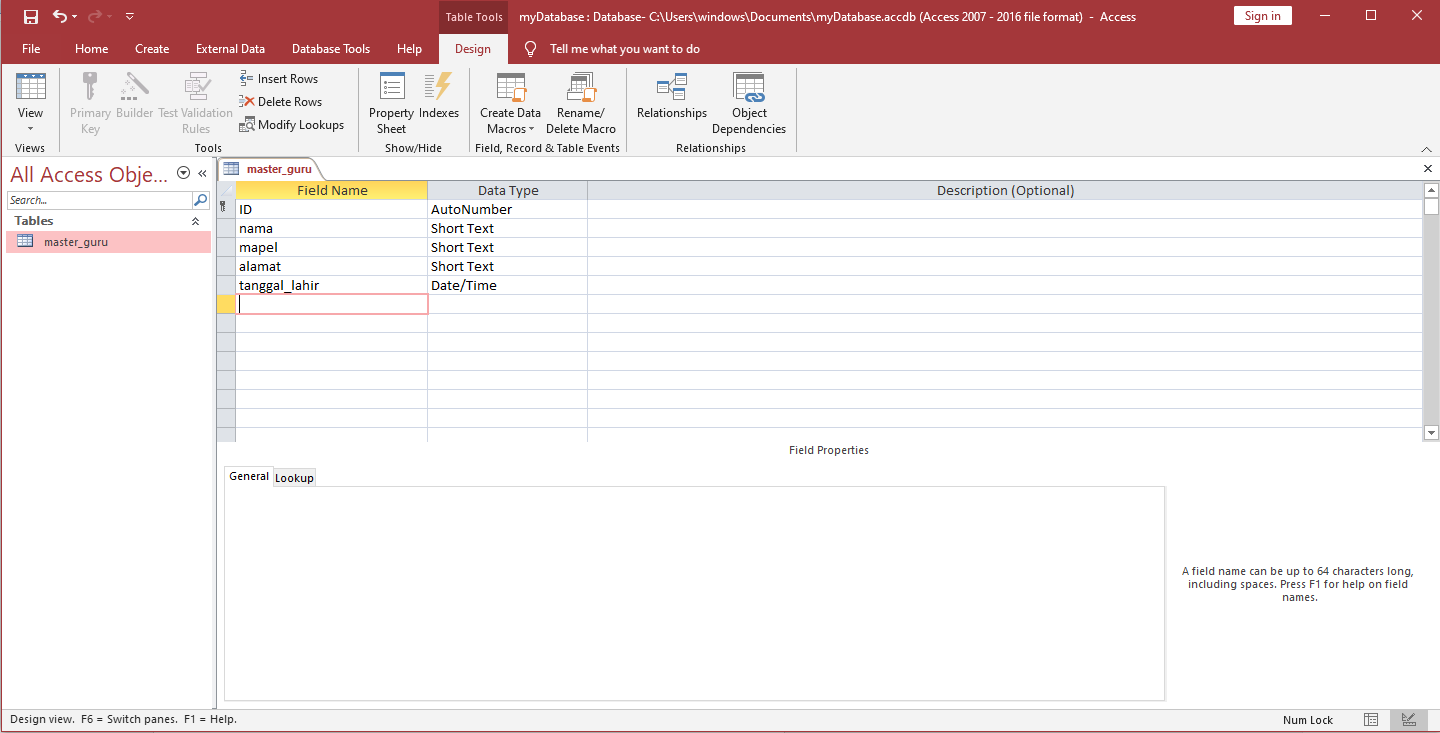The width and height of the screenshot is (1440, 733).
Task: Collapse the navigation pane with the shutter arrow
Action: click(x=201, y=172)
